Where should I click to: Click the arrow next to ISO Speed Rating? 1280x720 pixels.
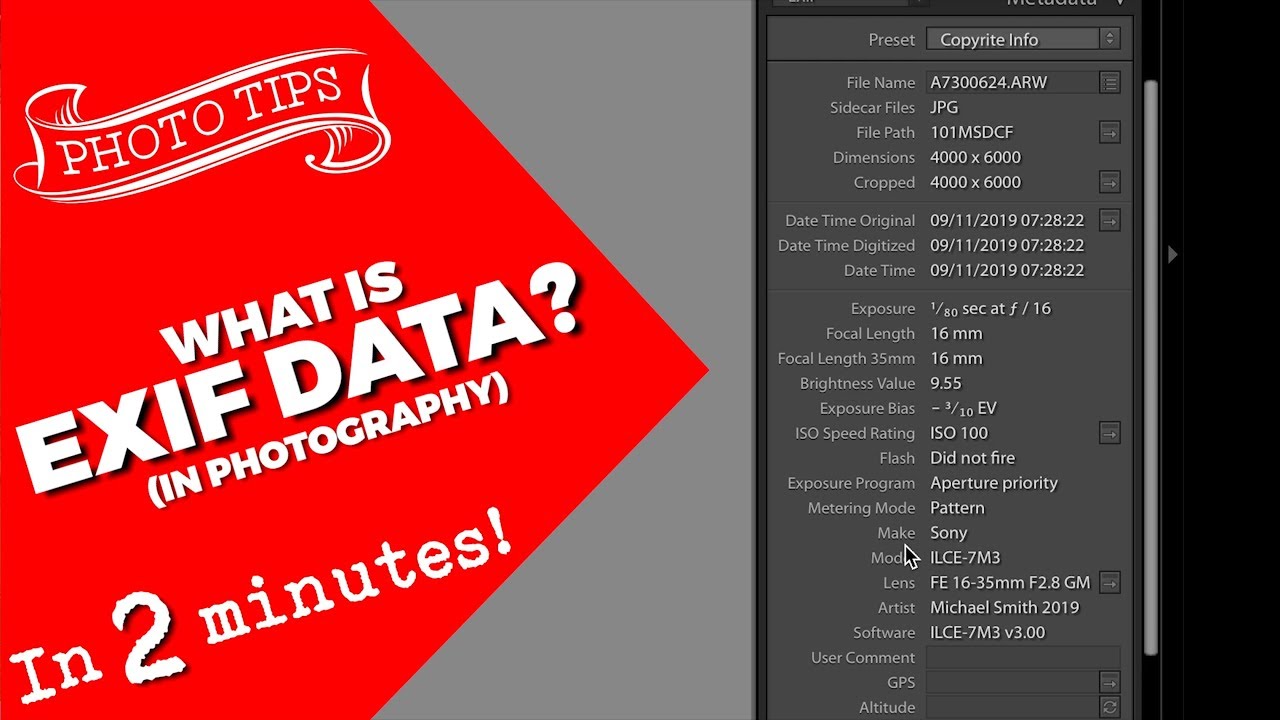tap(1109, 433)
